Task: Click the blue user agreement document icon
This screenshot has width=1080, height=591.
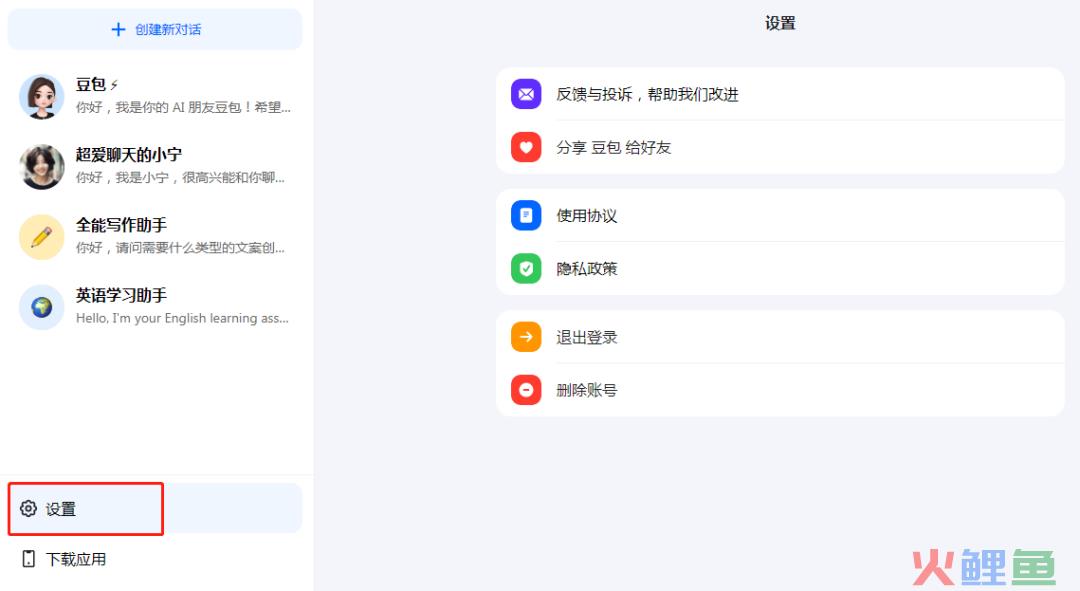Action: (x=525, y=215)
